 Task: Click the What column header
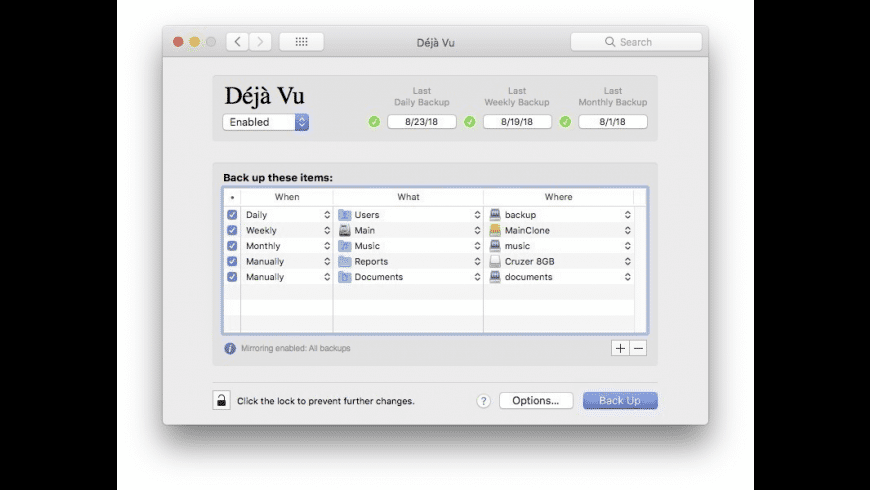tap(408, 197)
